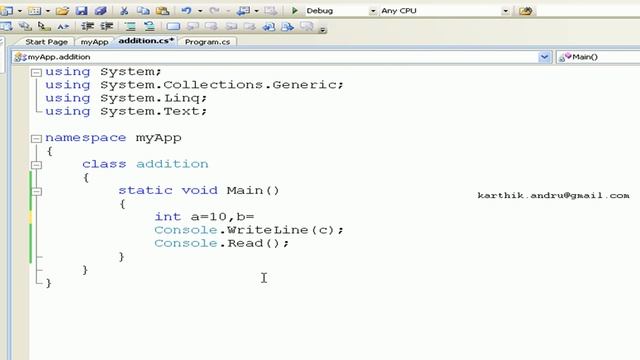640x360 pixels.
Task: Click the Add New Item icon
Action: [34, 11]
